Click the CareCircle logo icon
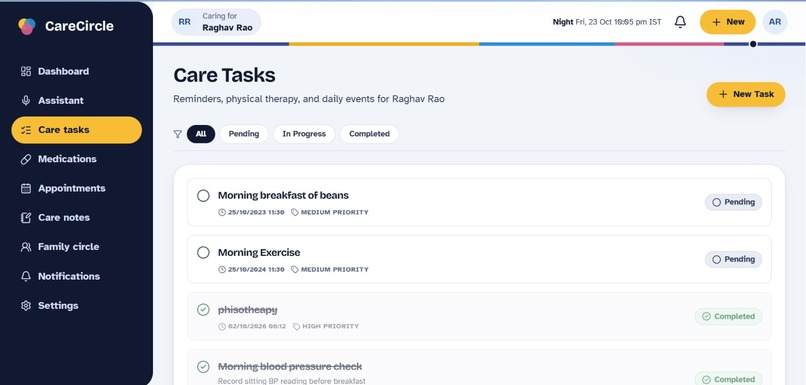806x385 pixels. pos(27,26)
